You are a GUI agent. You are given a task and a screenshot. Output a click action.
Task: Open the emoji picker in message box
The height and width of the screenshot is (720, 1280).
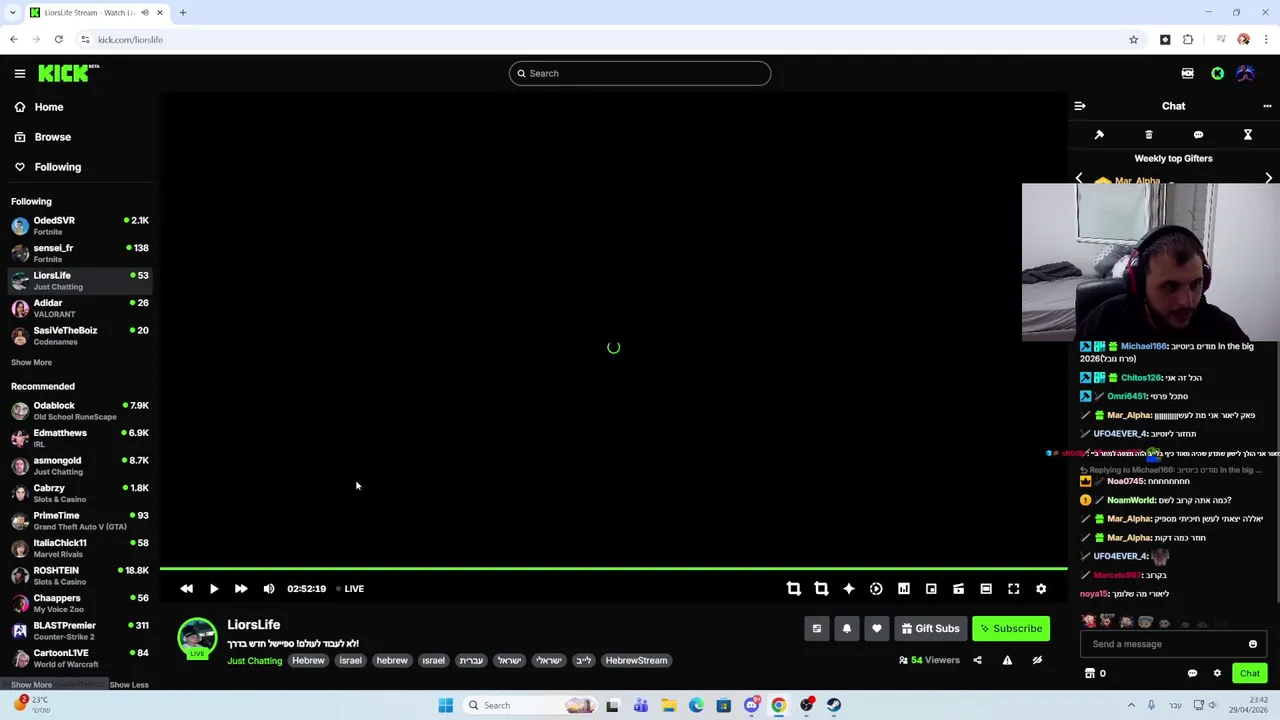[x=1253, y=644]
